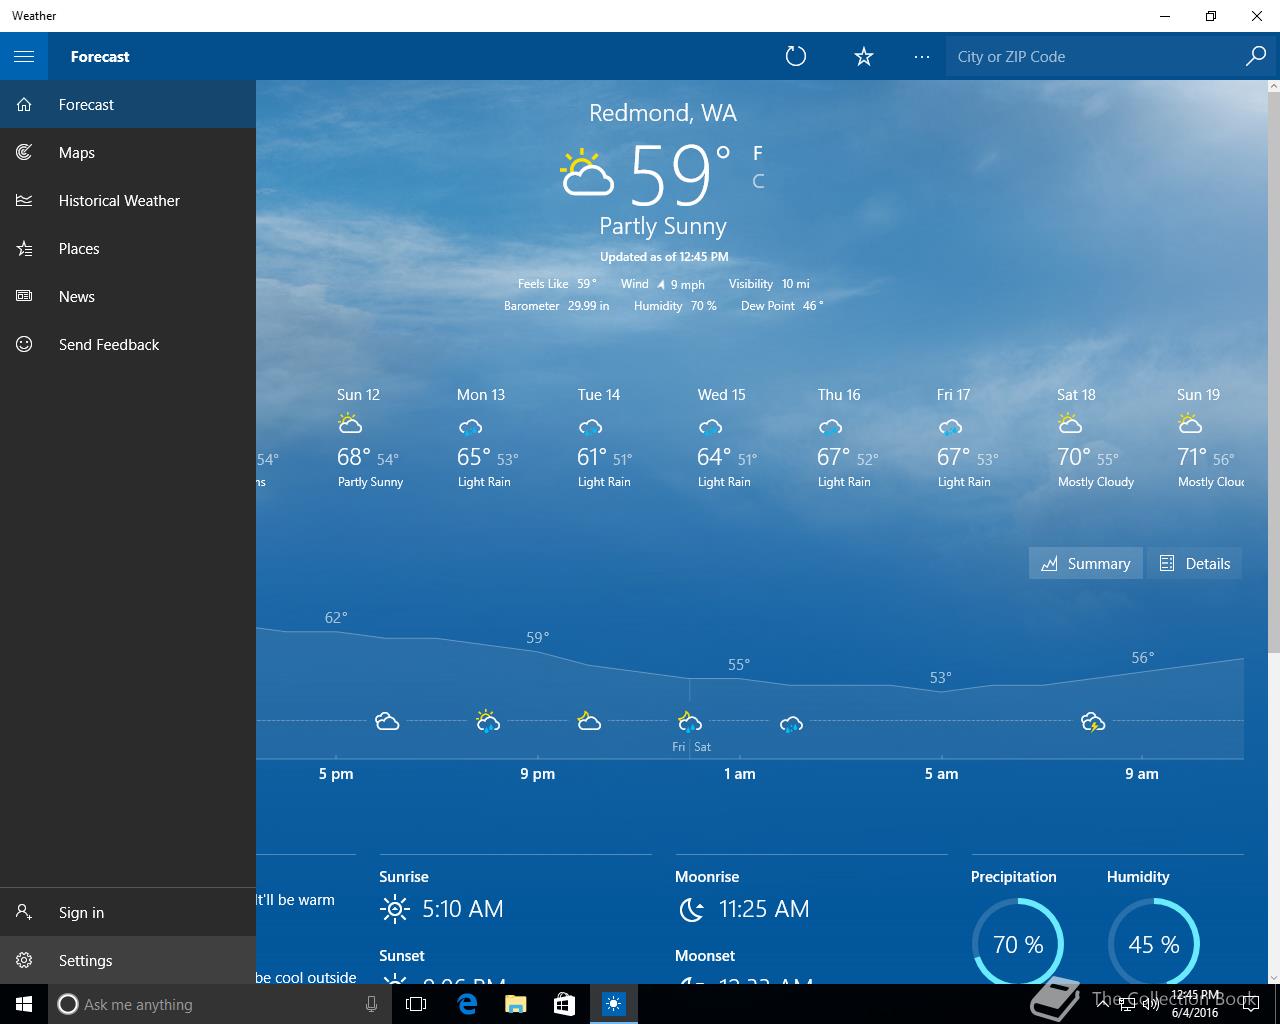Switch hourly view to Details

pyautogui.click(x=1194, y=563)
